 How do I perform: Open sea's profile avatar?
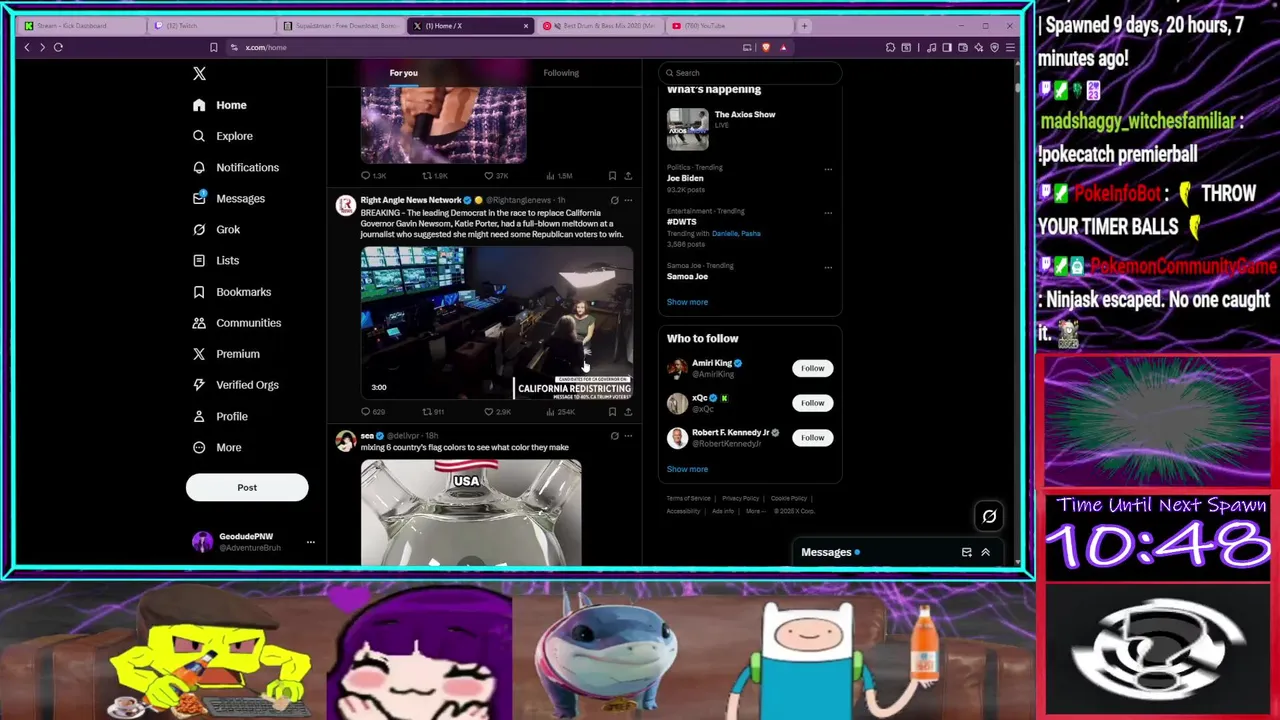click(x=346, y=441)
